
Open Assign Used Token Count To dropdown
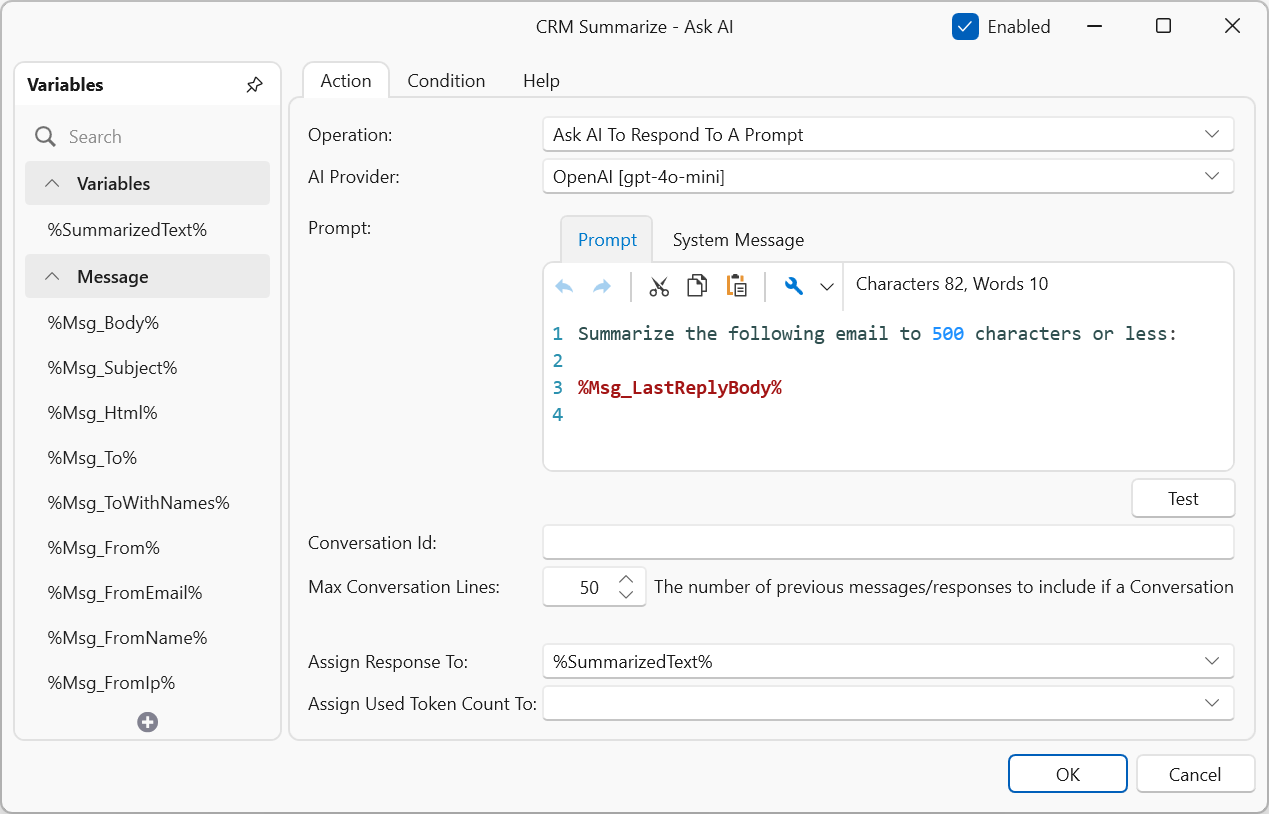1212,703
